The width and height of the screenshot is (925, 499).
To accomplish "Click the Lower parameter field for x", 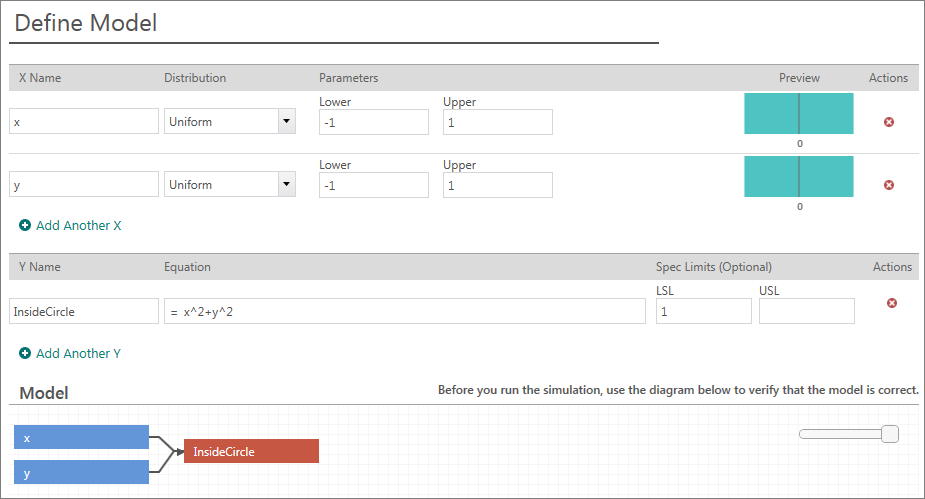I will (373, 122).
